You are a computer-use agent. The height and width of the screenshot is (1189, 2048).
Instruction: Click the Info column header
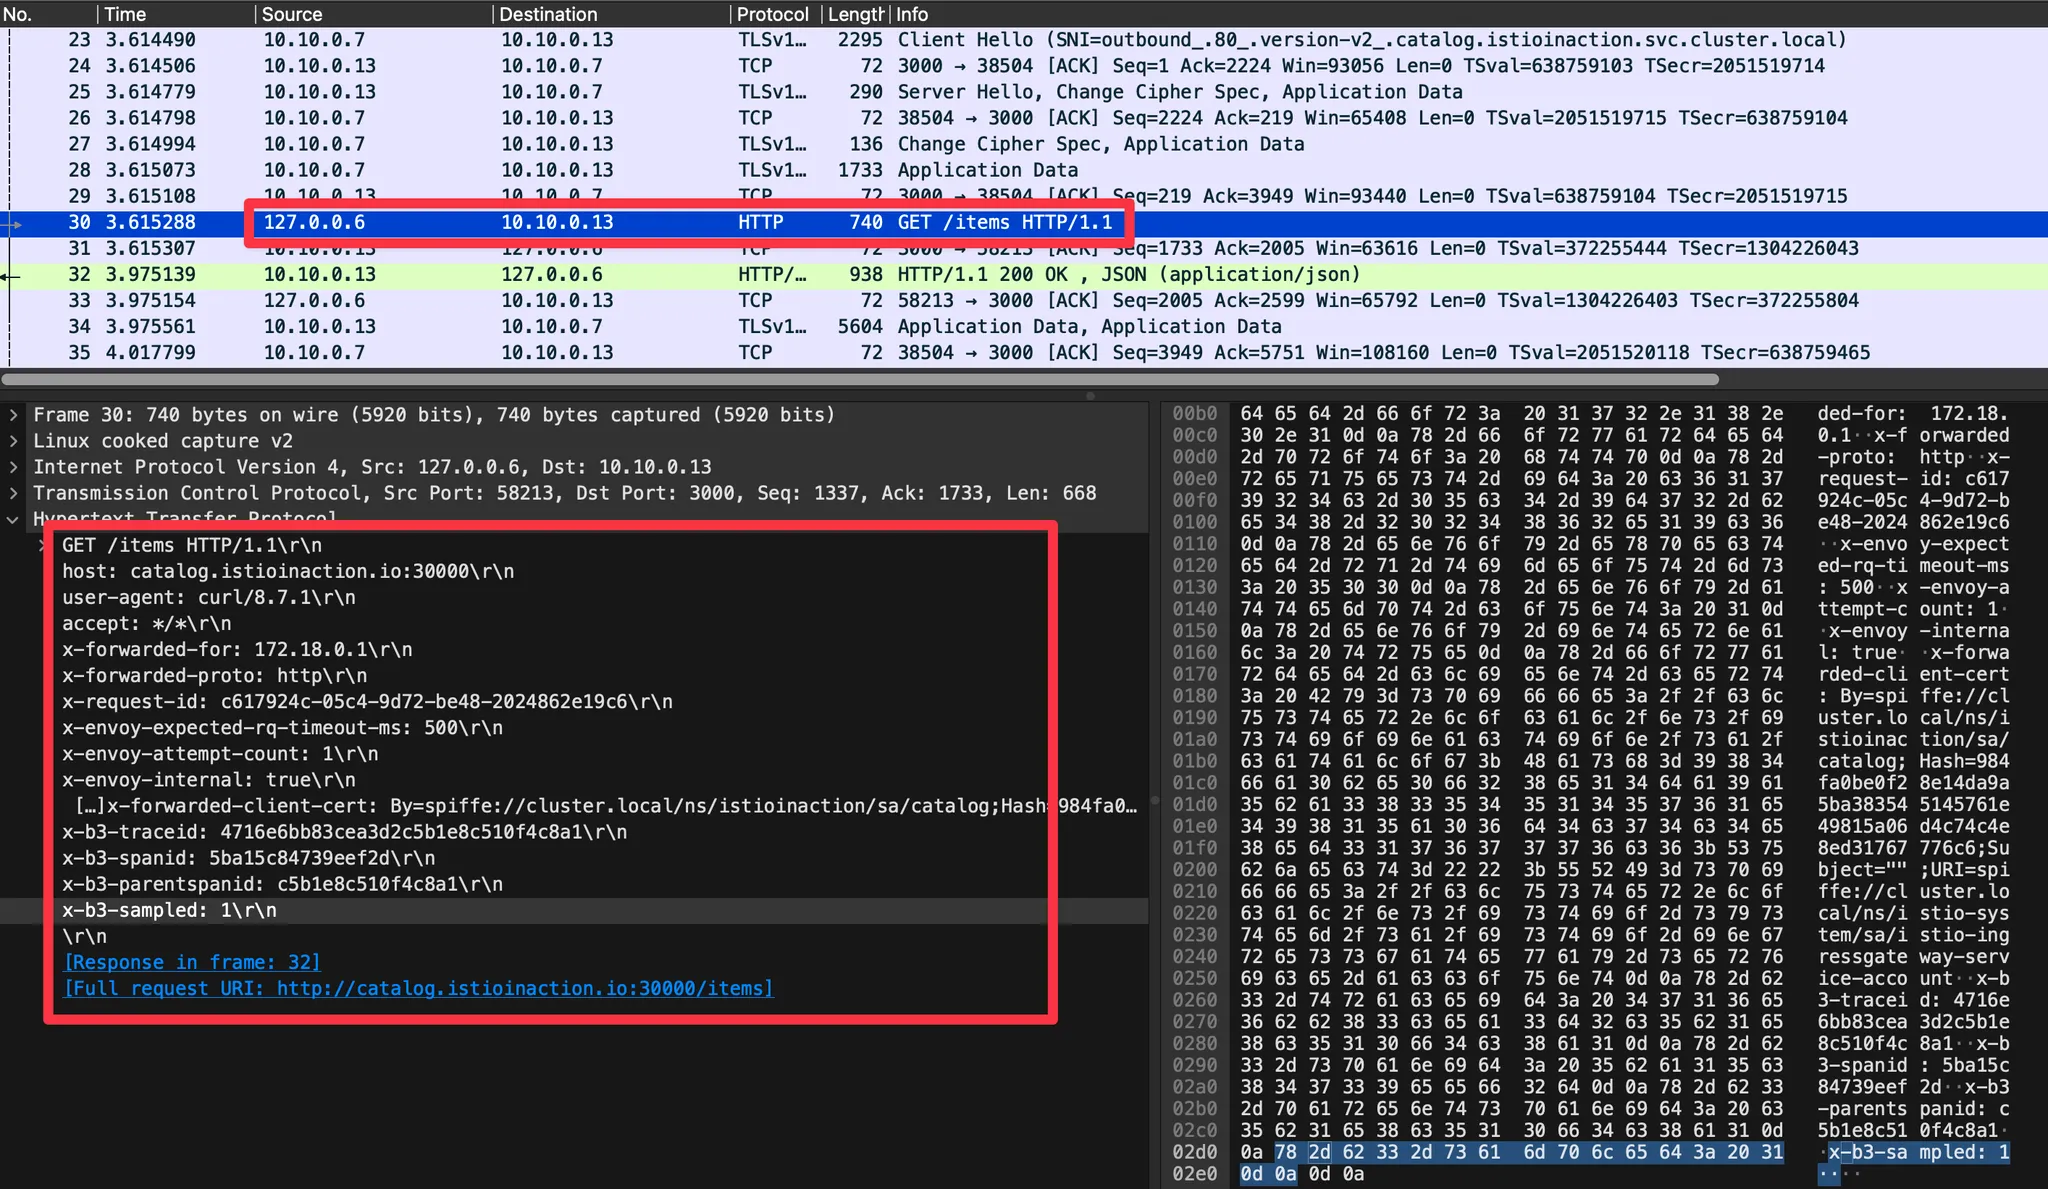[912, 14]
